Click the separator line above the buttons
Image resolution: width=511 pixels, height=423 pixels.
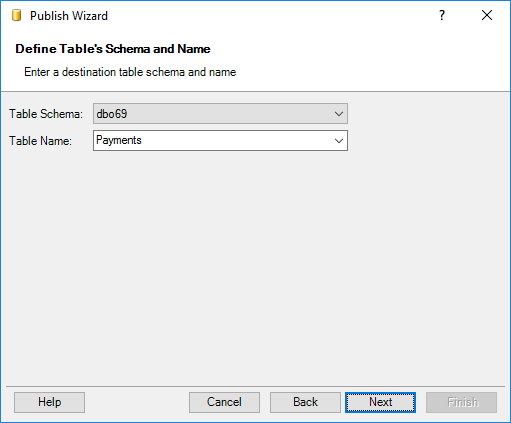pyautogui.click(x=256, y=387)
